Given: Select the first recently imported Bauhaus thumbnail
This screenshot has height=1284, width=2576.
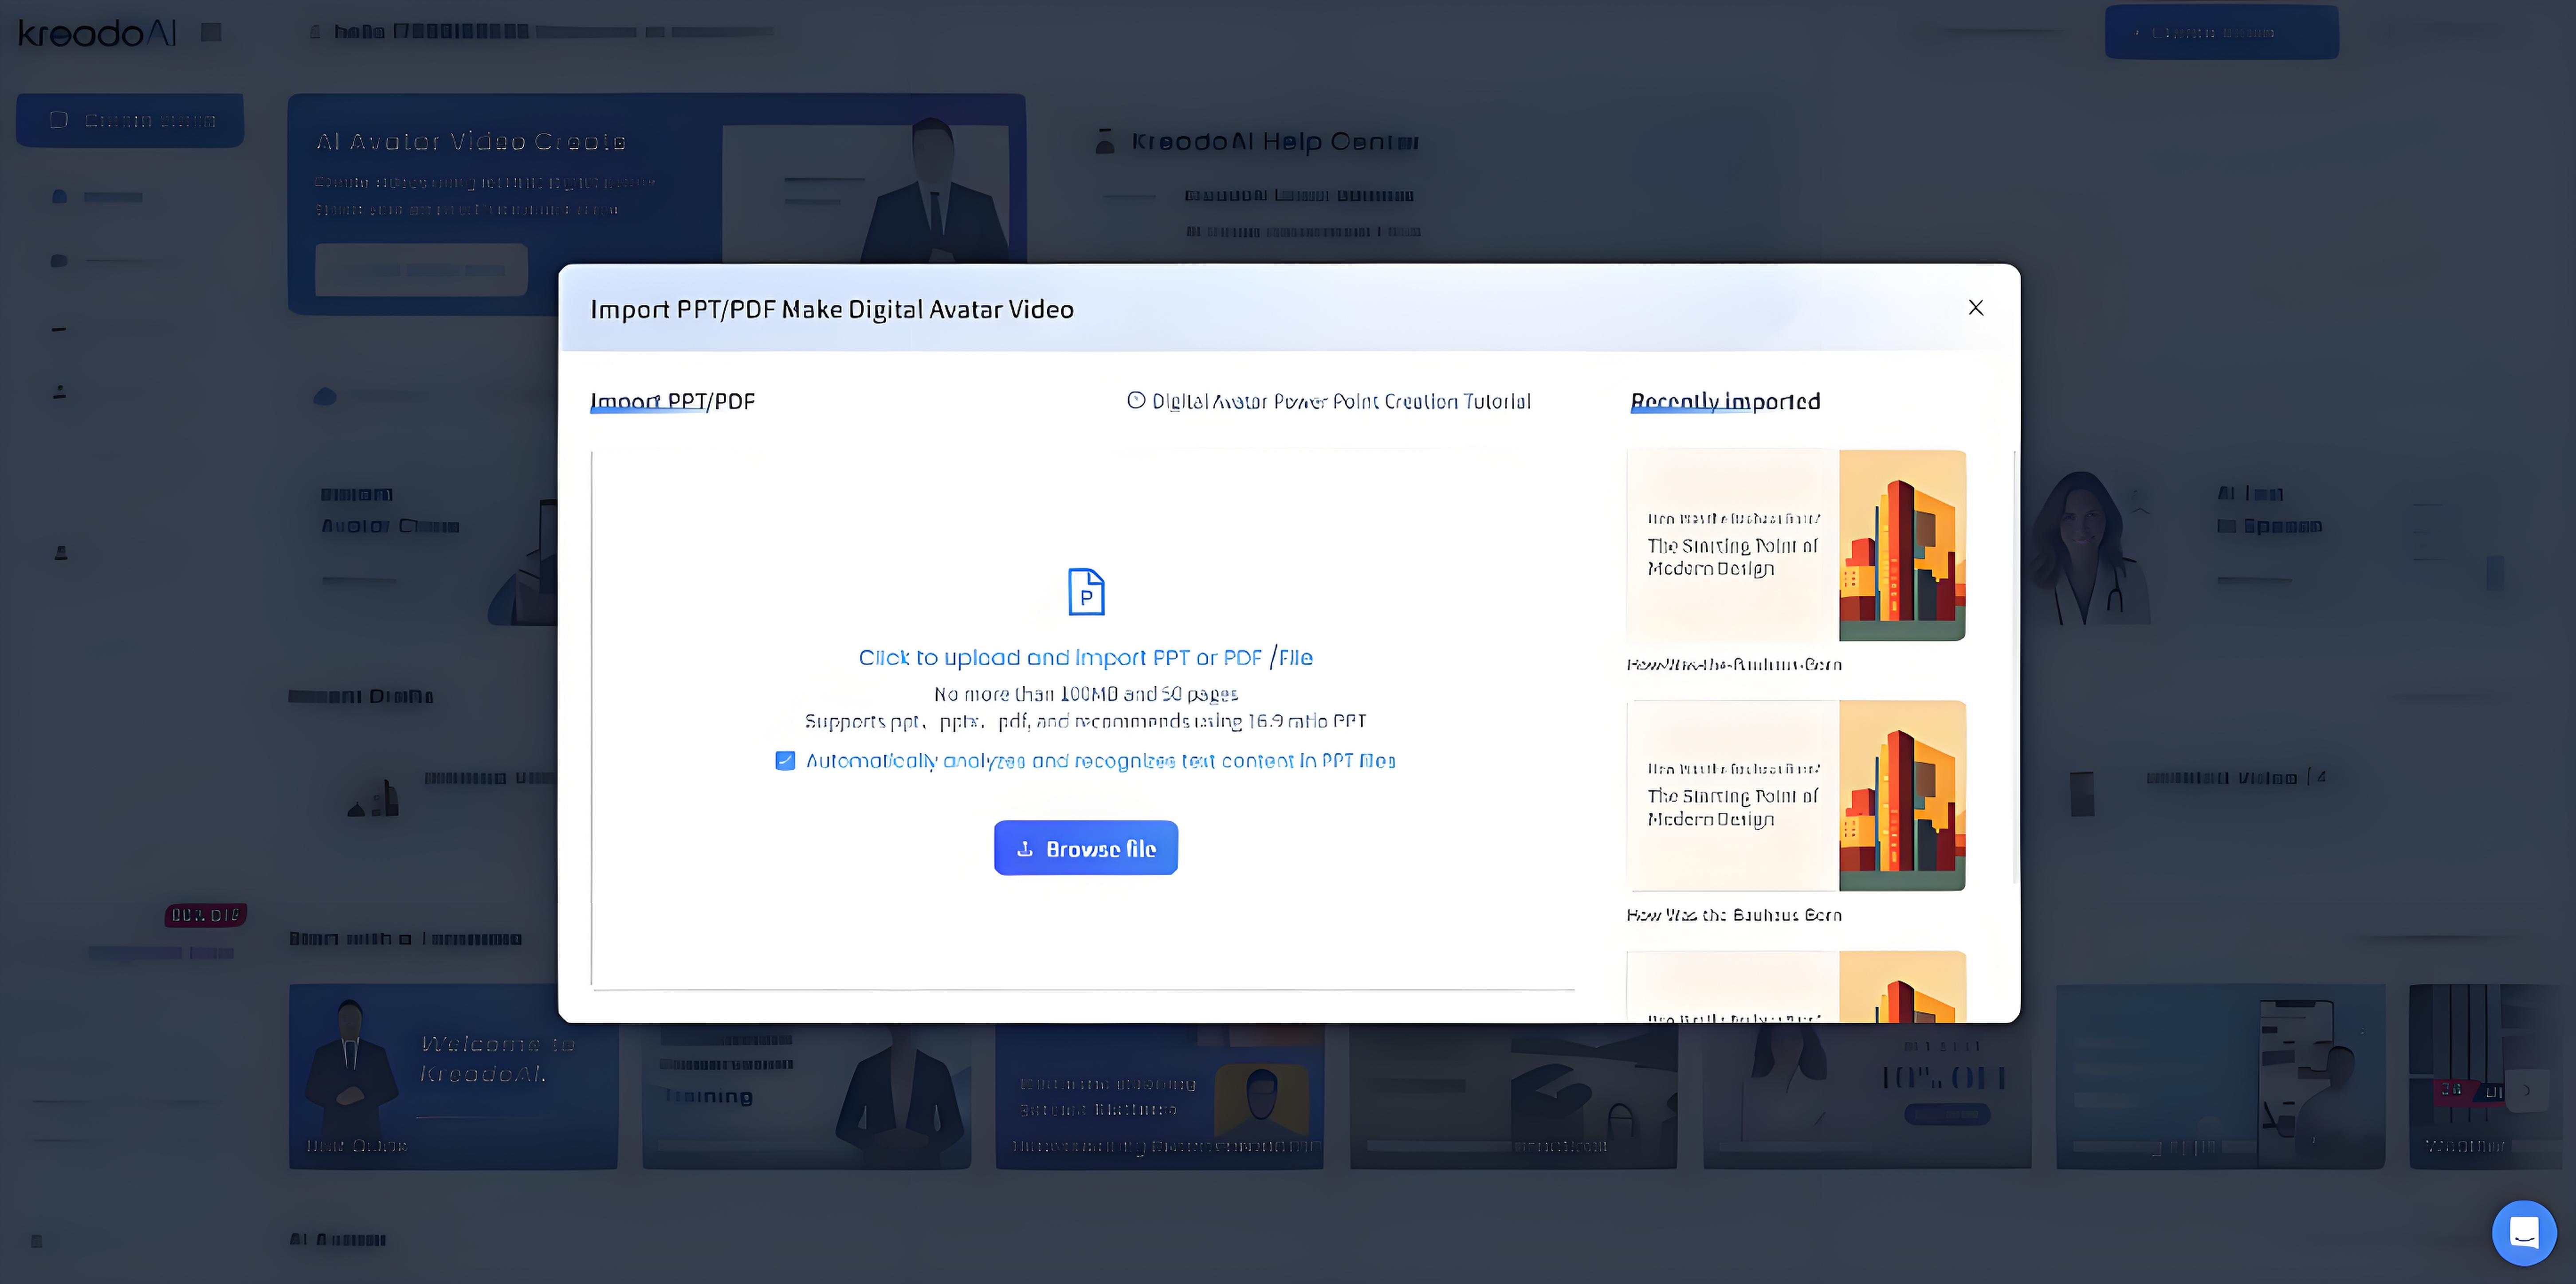Looking at the screenshot, I should [x=1796, y=545].
